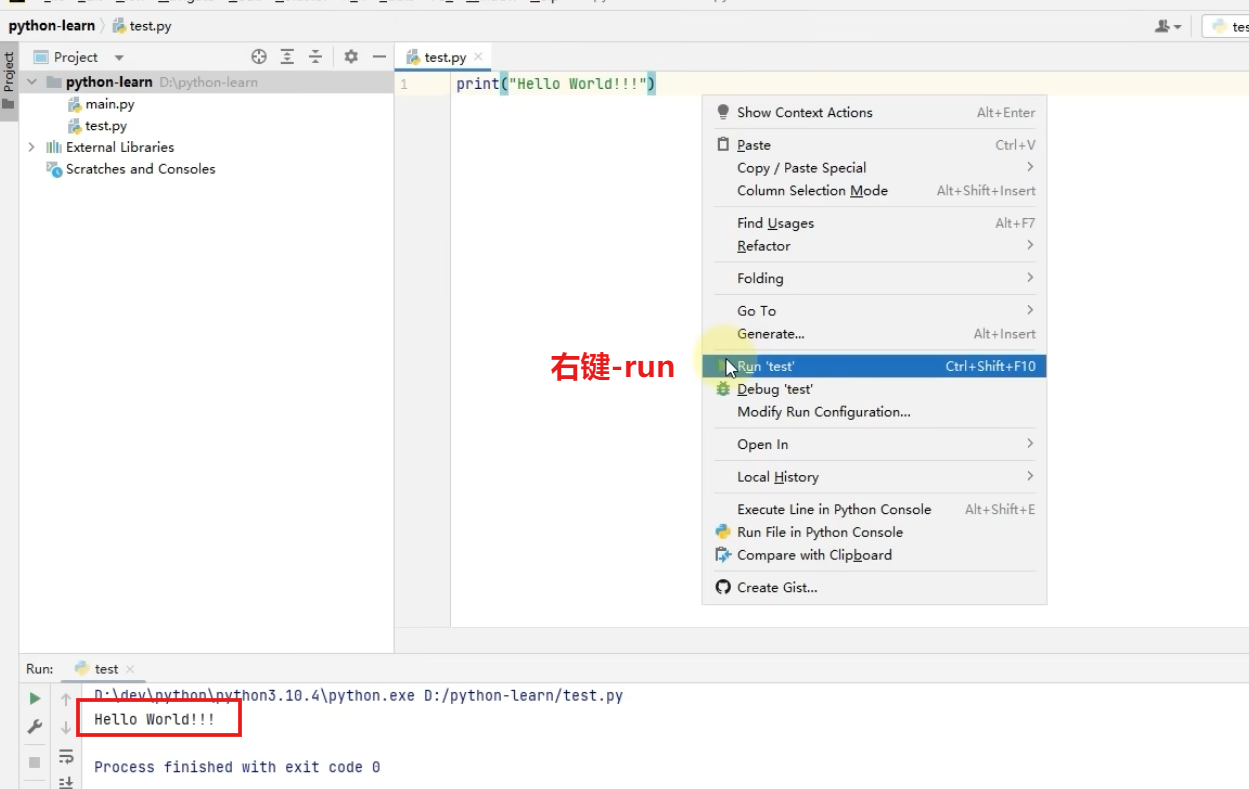
Task: Choose Debug 'test'
Action: tap(874, 389)
